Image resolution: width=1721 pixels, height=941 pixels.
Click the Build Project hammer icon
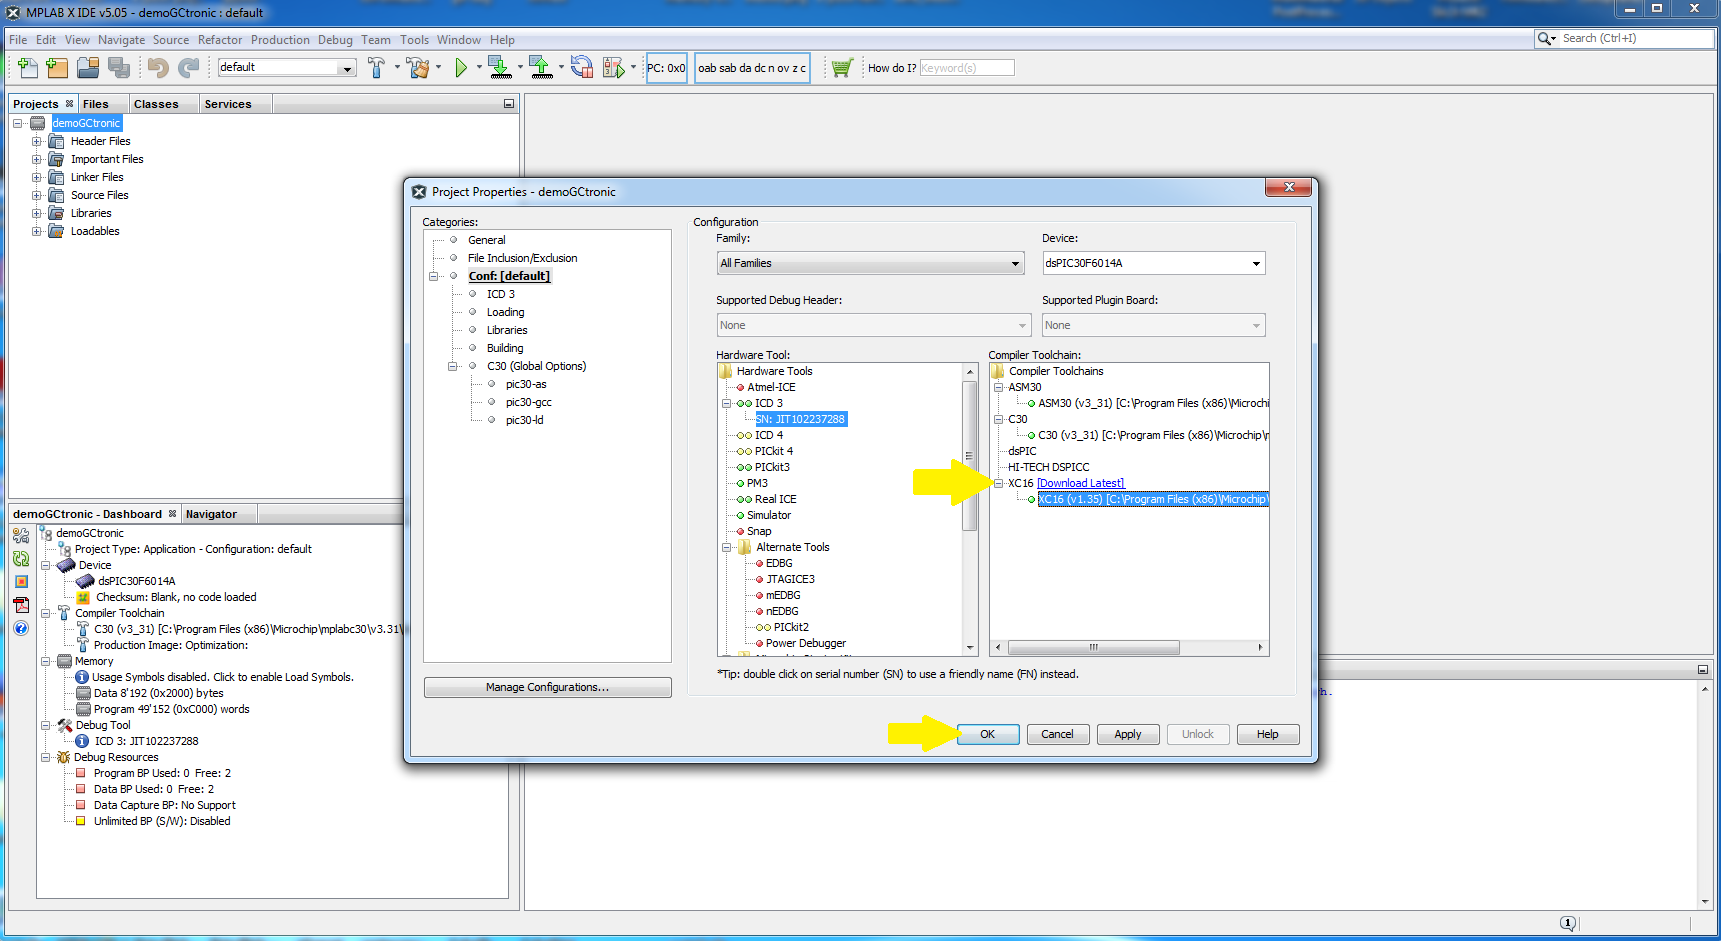[376, 68]
